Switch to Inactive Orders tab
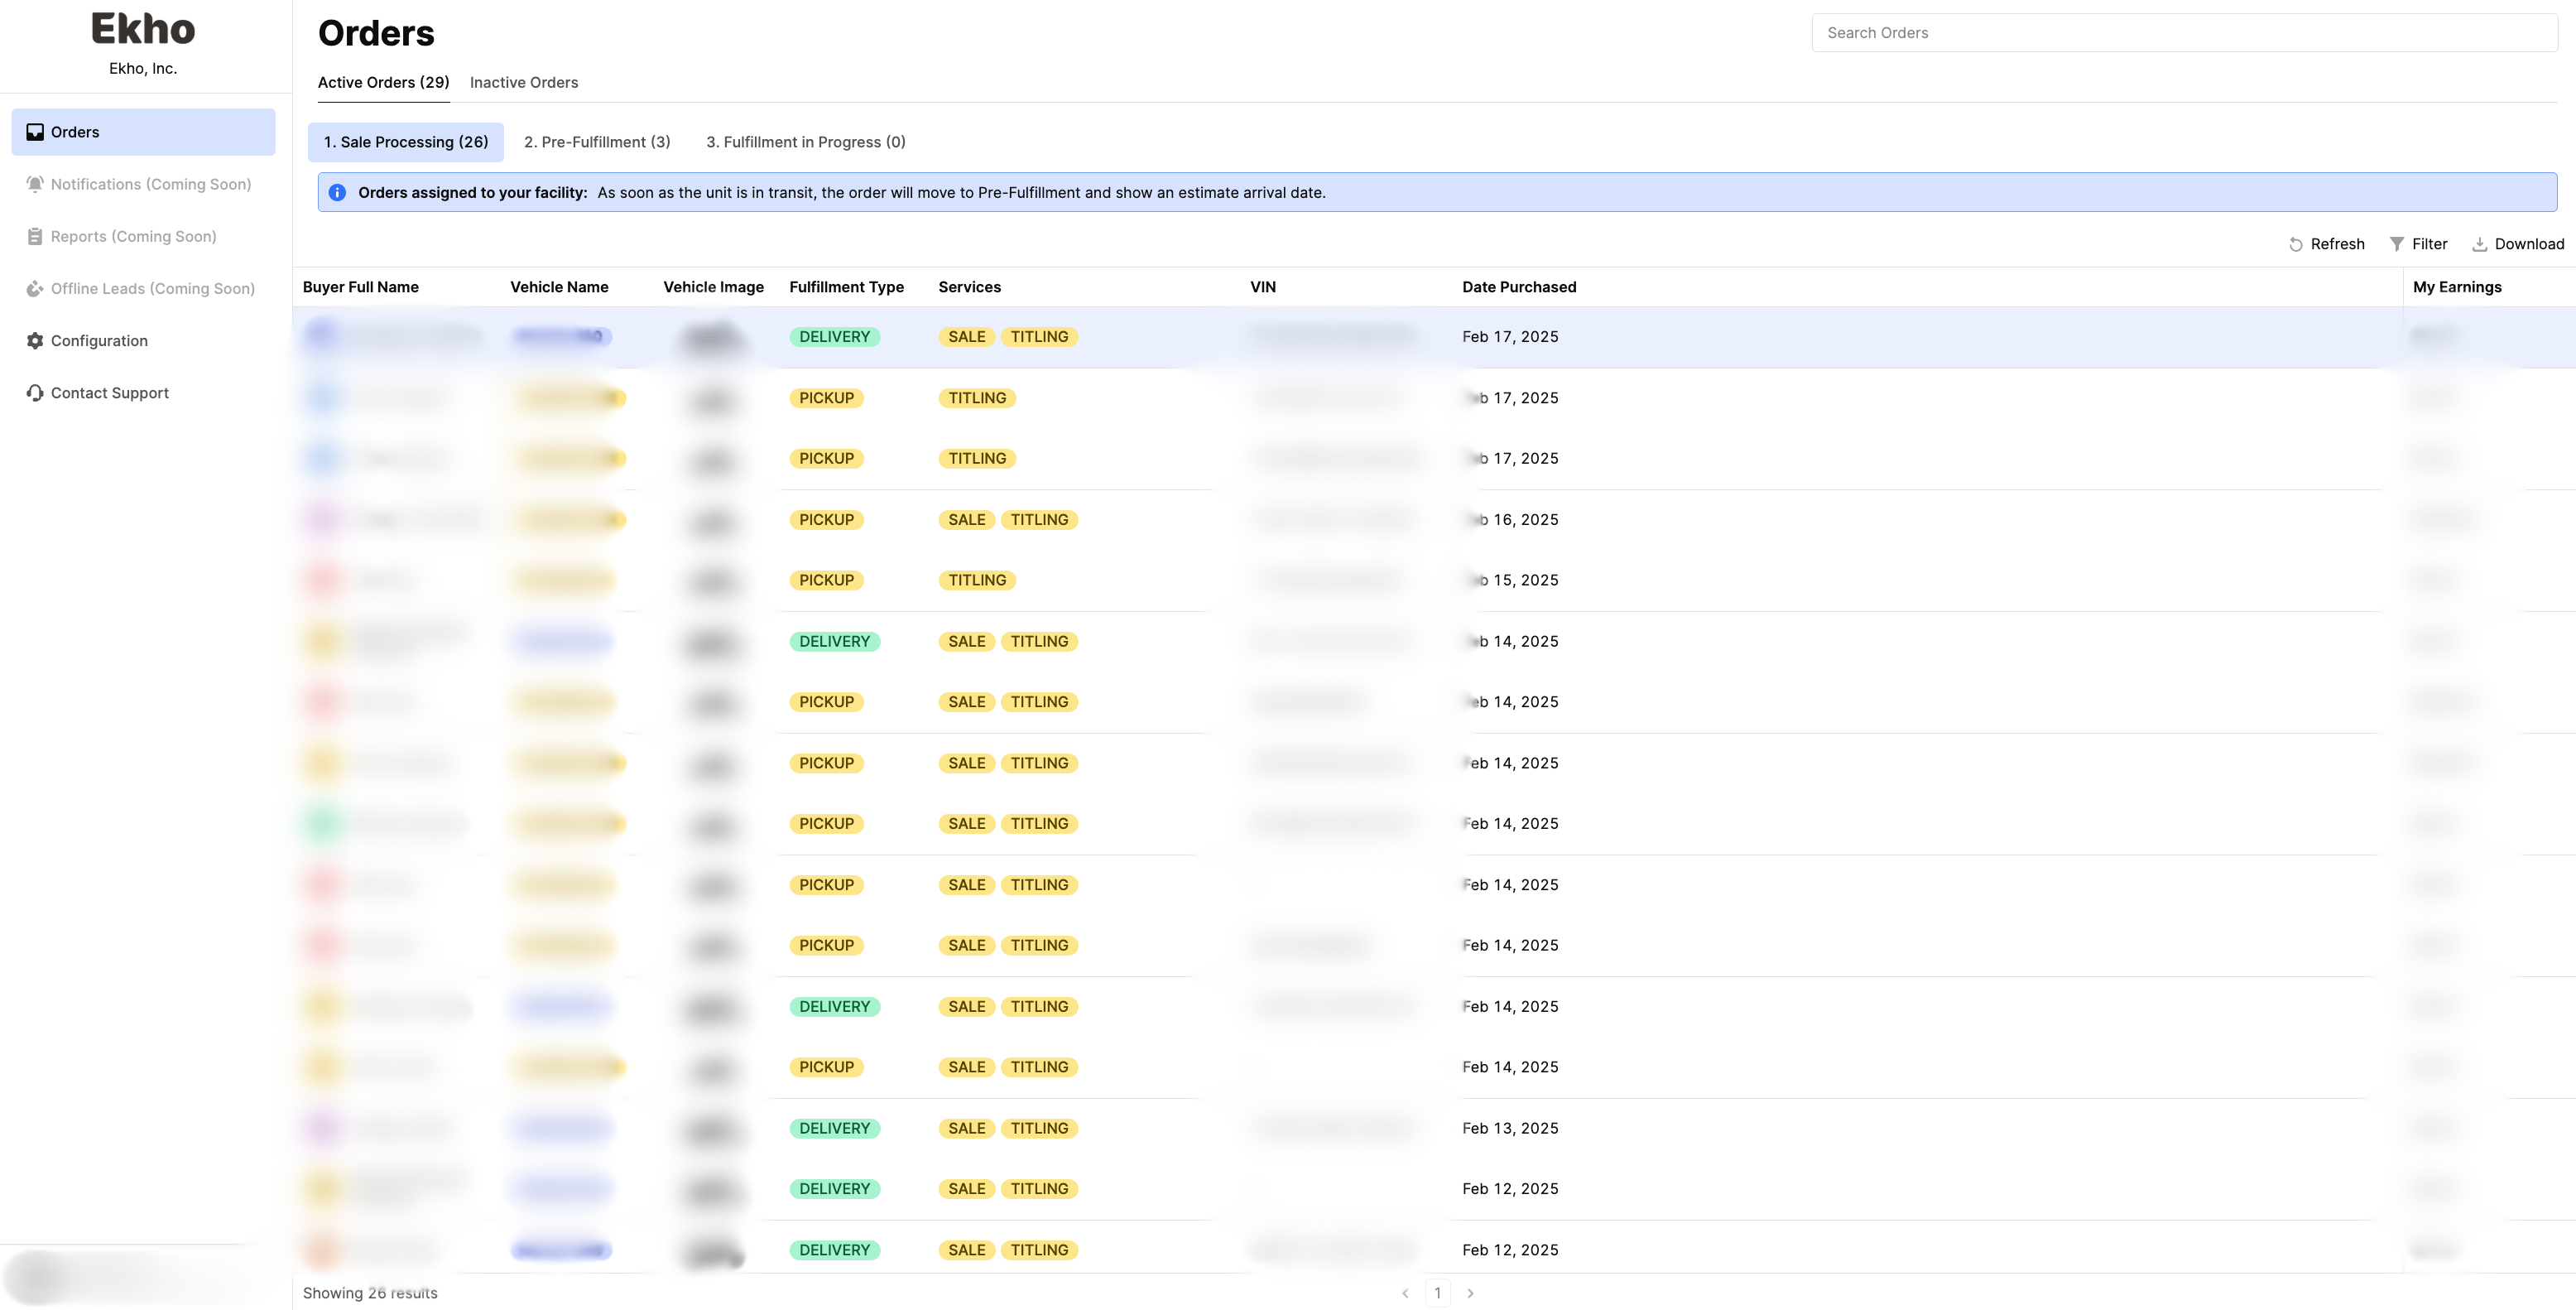 coord(524,83)
